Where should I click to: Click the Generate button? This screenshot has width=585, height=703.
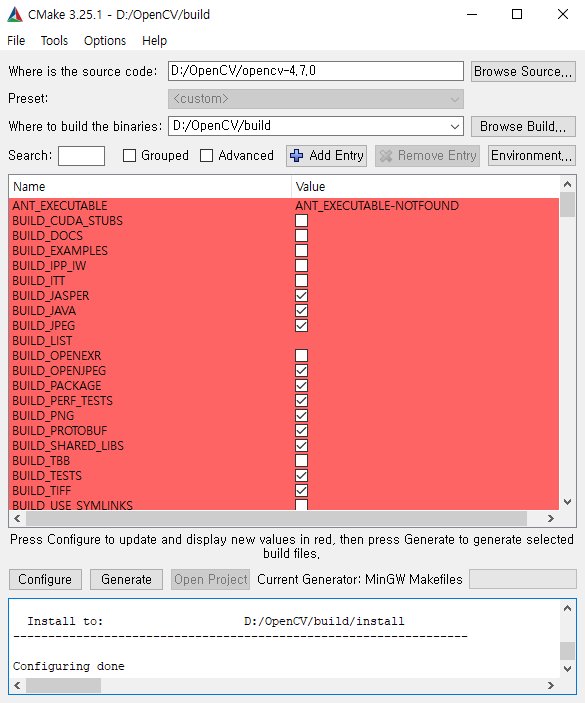[126, 579]
